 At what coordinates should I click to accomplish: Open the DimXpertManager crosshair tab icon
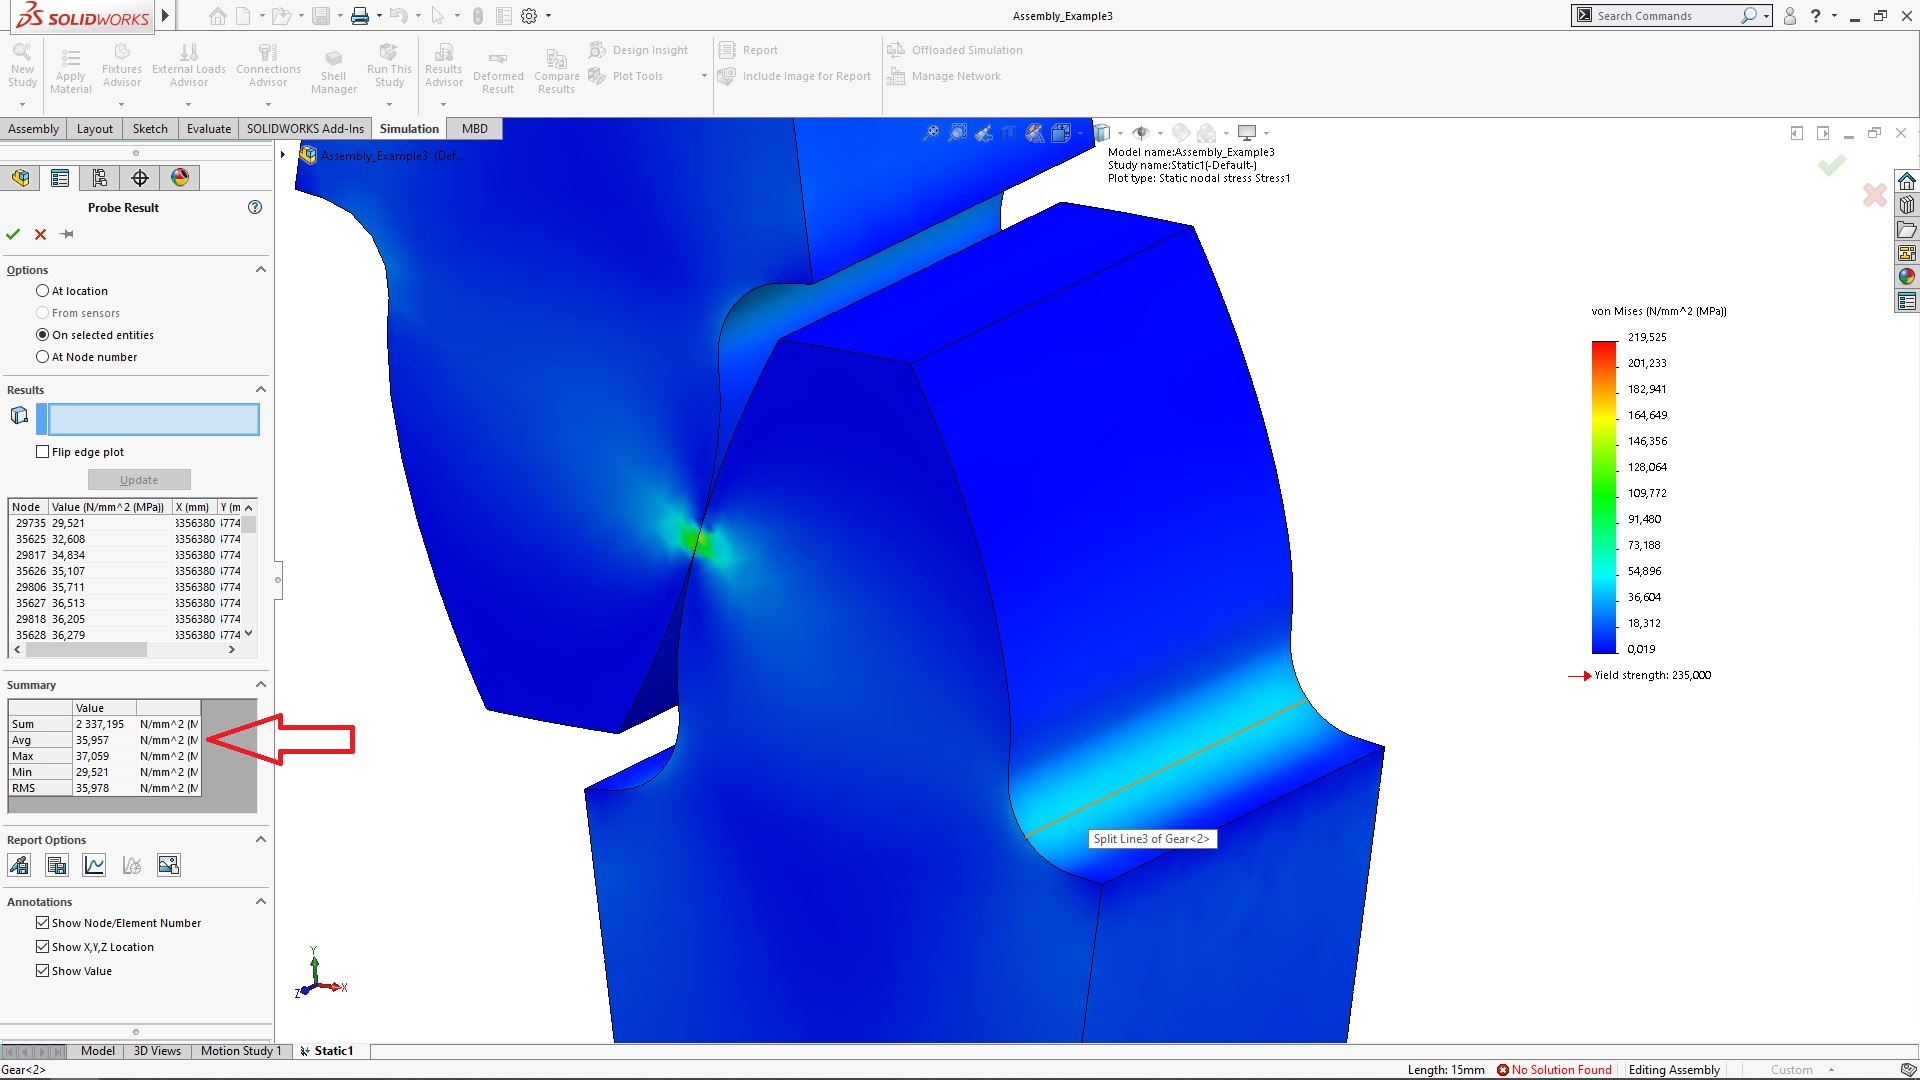(x=140, y=178)
